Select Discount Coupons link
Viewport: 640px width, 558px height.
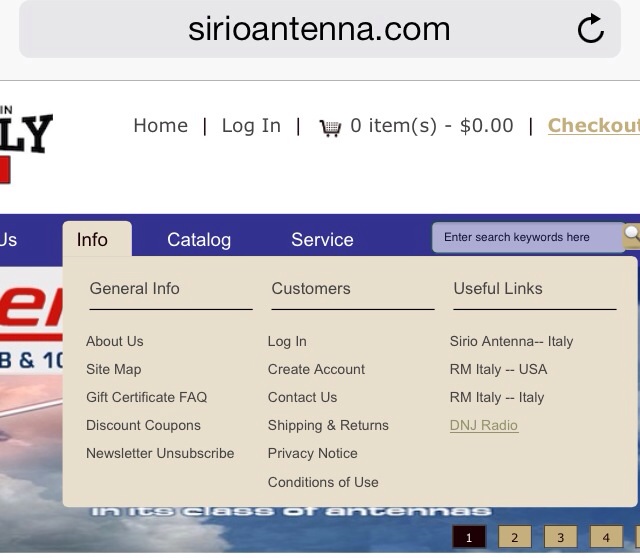[143, 425]
